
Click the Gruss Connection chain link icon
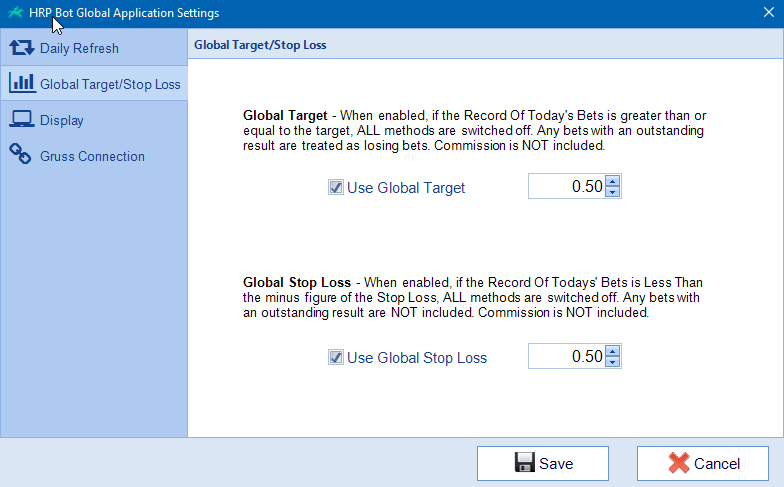pos(20,154)
